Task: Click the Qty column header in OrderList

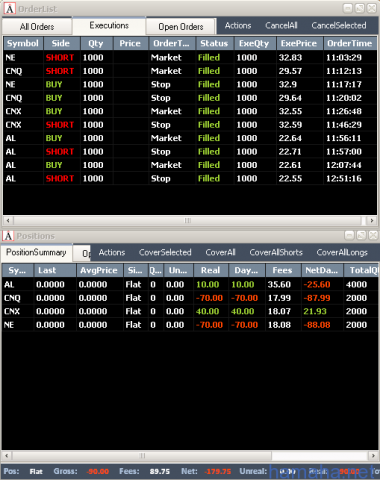Action: pos(96,43)
